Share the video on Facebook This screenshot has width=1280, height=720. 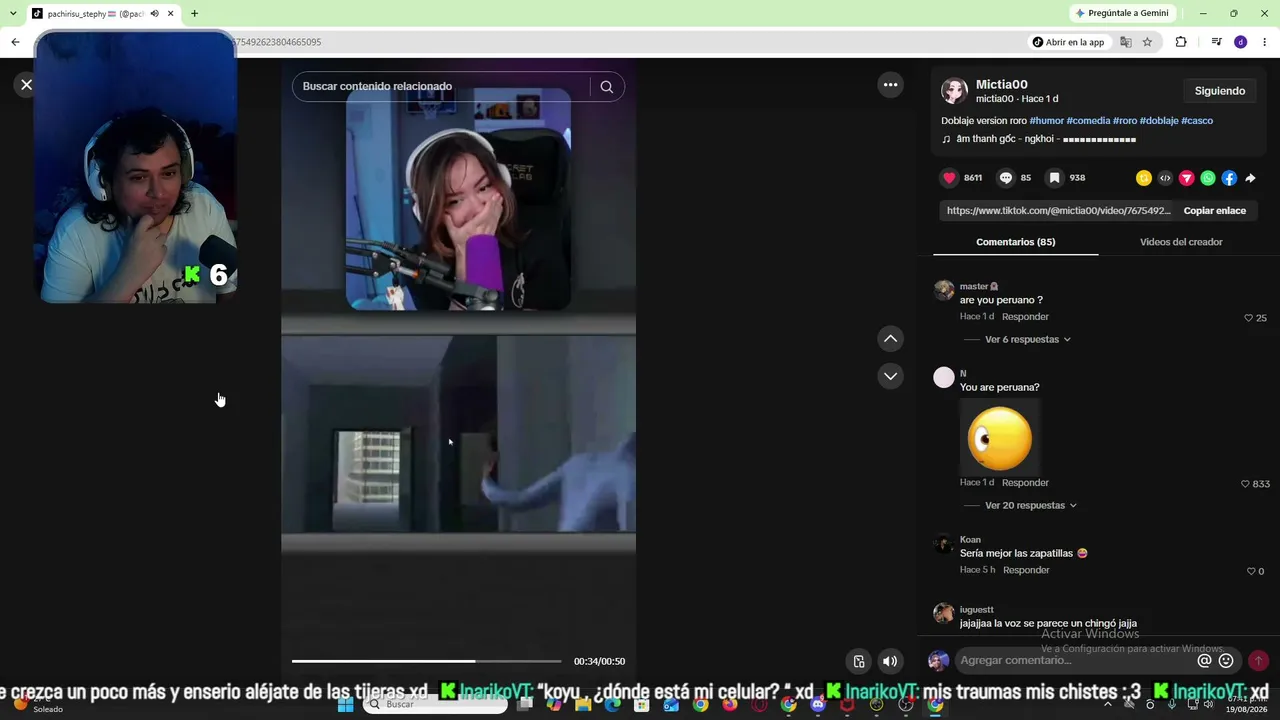[1229, 178]
